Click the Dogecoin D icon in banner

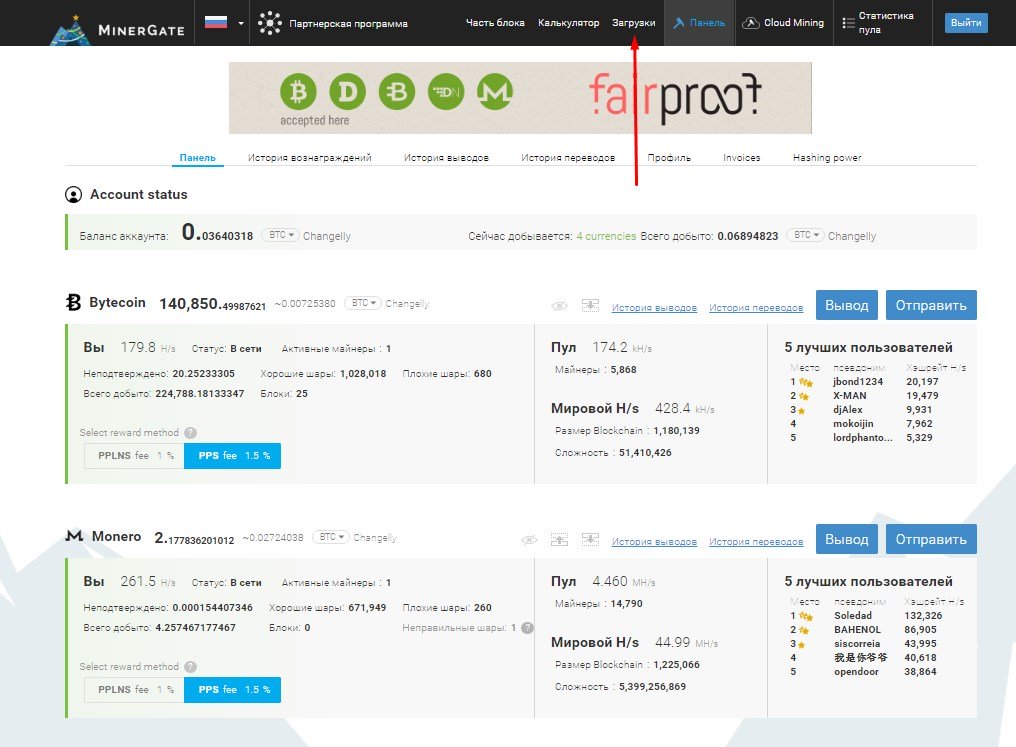347,91
